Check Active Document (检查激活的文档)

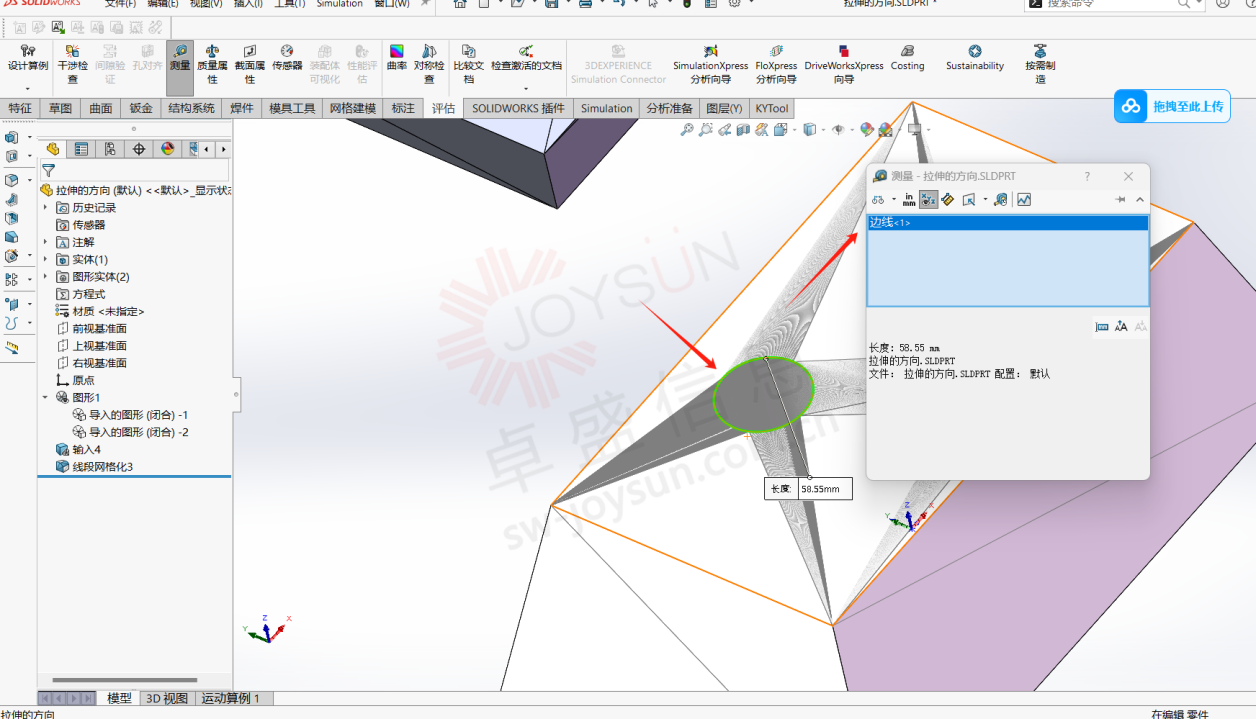point(526,58)
